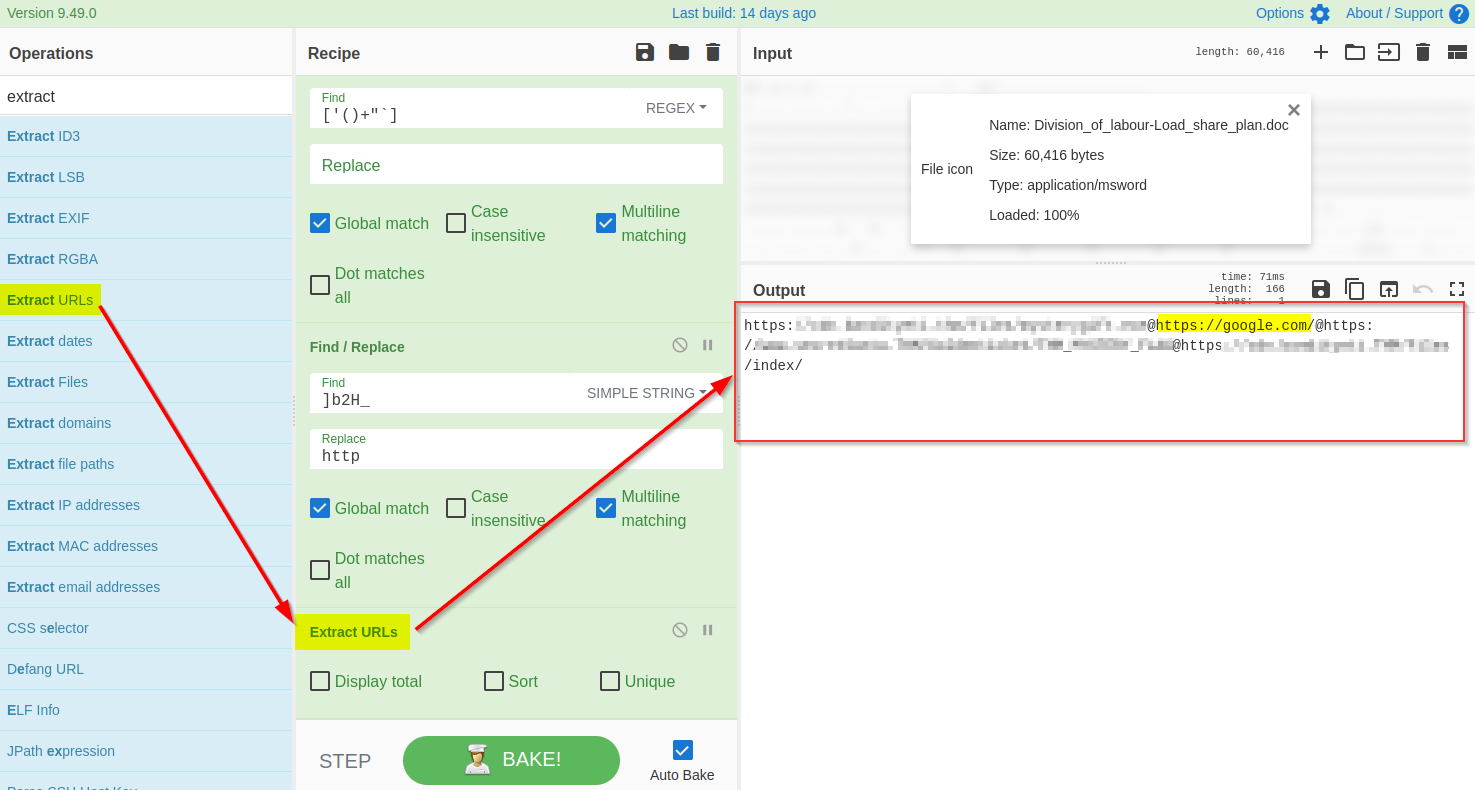
Task: Disable the Extract URLs operation
Action: coord(680,630)
